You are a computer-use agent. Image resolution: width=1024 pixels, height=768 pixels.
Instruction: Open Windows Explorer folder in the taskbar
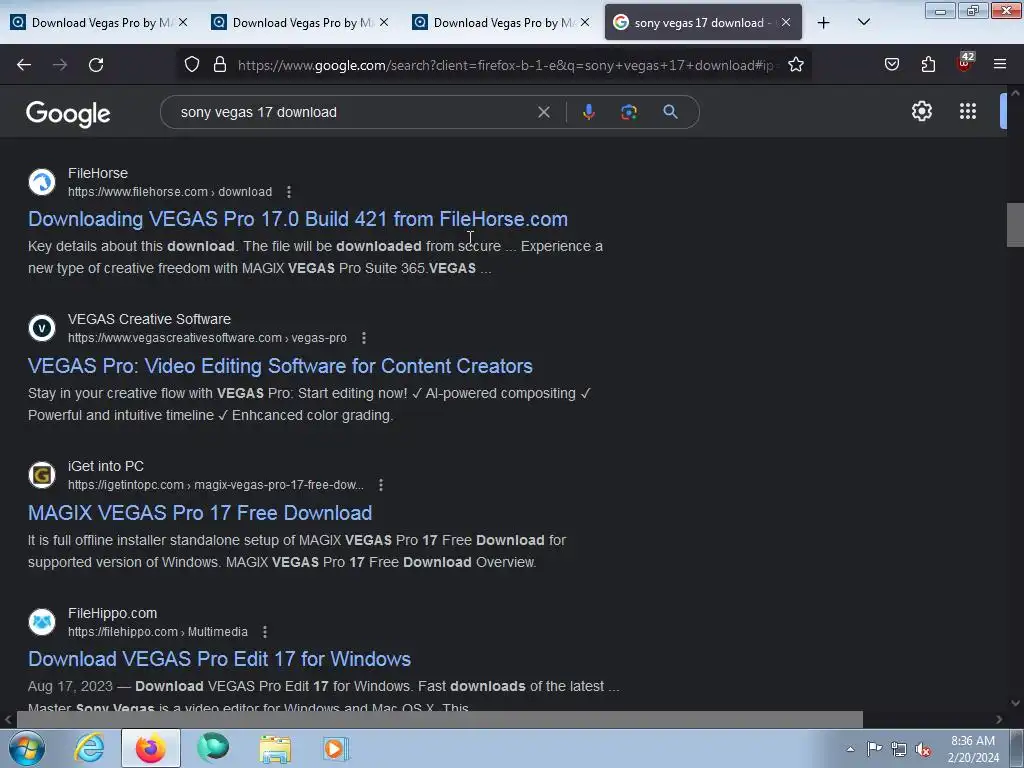coord(275,748)
